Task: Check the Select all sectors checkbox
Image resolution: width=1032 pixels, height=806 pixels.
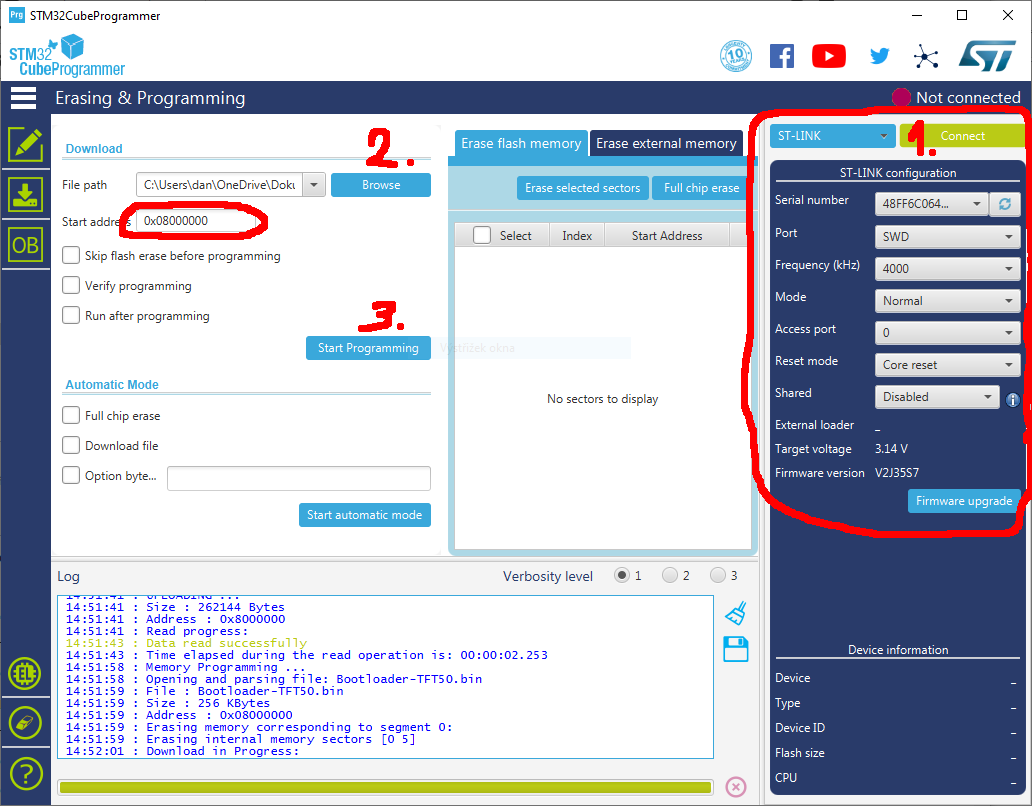Action: coord(482,235)
